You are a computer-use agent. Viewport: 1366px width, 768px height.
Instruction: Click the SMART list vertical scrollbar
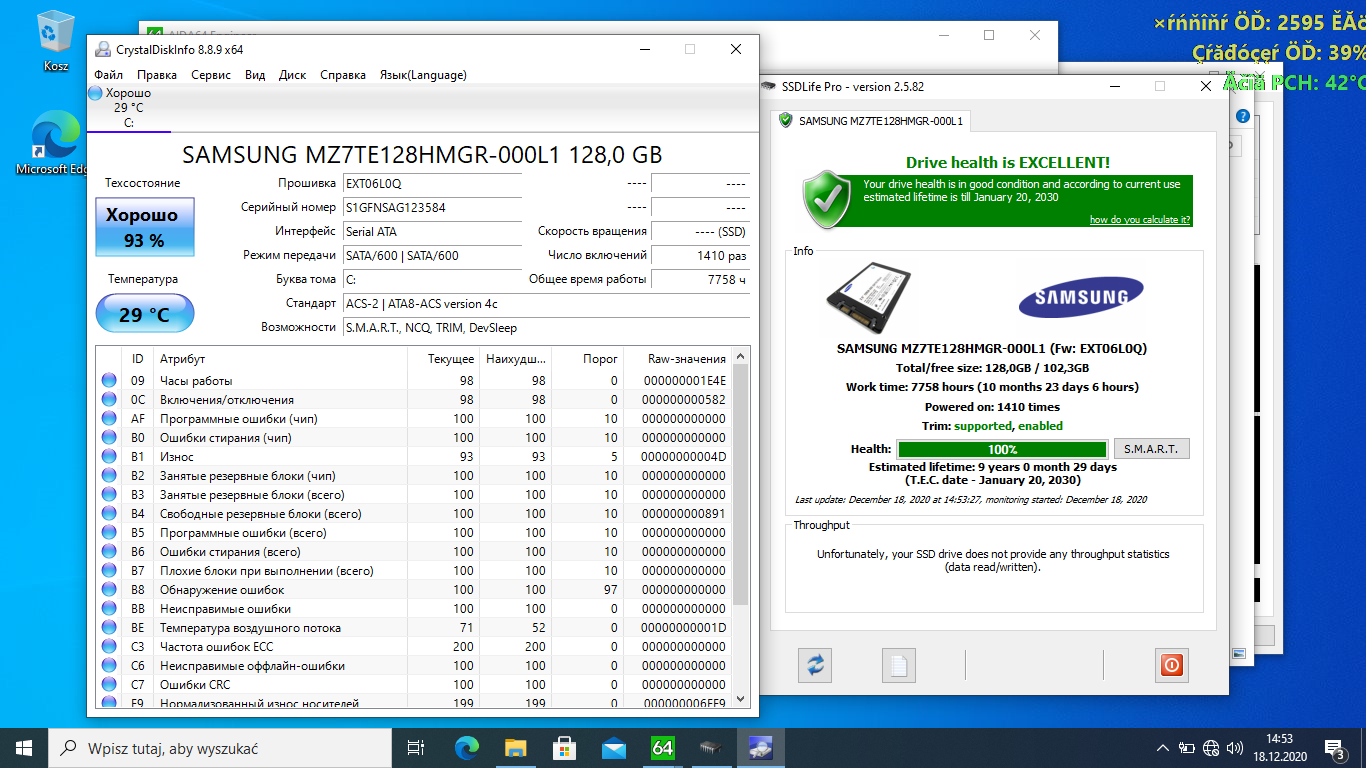741,485
